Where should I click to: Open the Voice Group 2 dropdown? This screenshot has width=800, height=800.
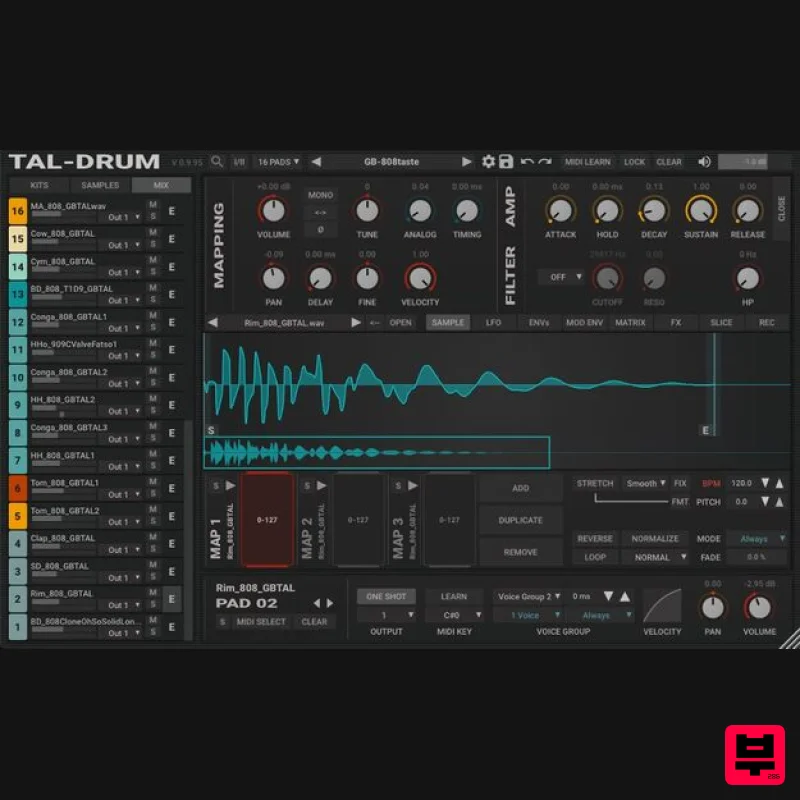(x=528, y=595)
